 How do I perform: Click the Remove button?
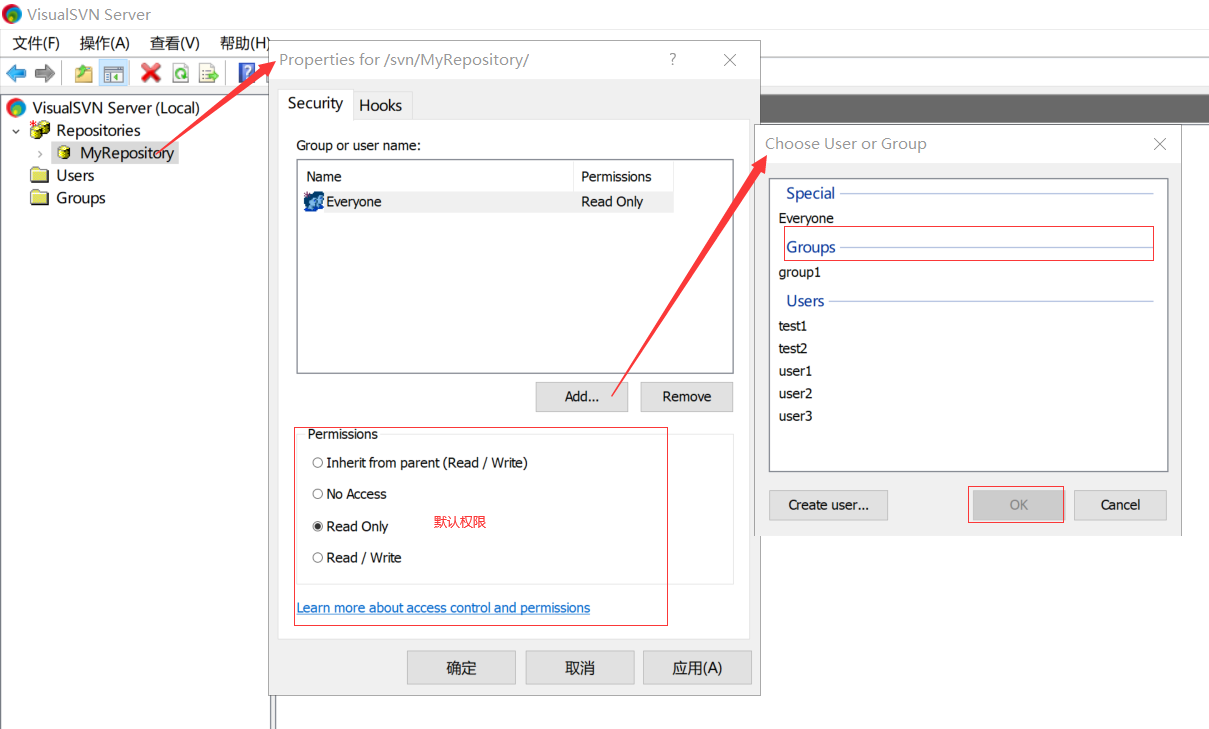tap(687, 396)
